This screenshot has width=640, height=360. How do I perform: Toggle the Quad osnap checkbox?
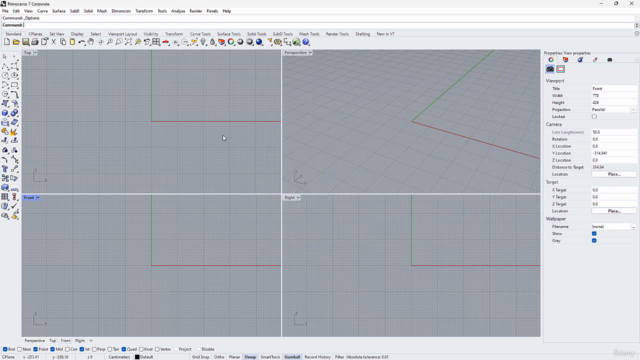(124, 349)
